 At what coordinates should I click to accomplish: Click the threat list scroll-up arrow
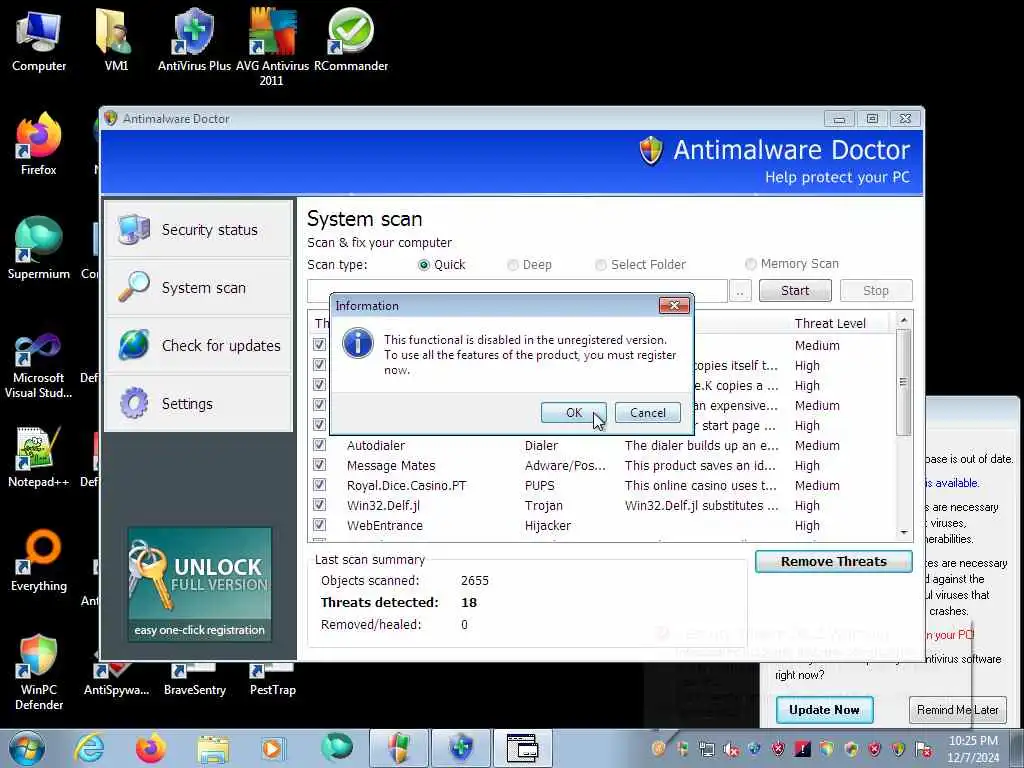904,321
